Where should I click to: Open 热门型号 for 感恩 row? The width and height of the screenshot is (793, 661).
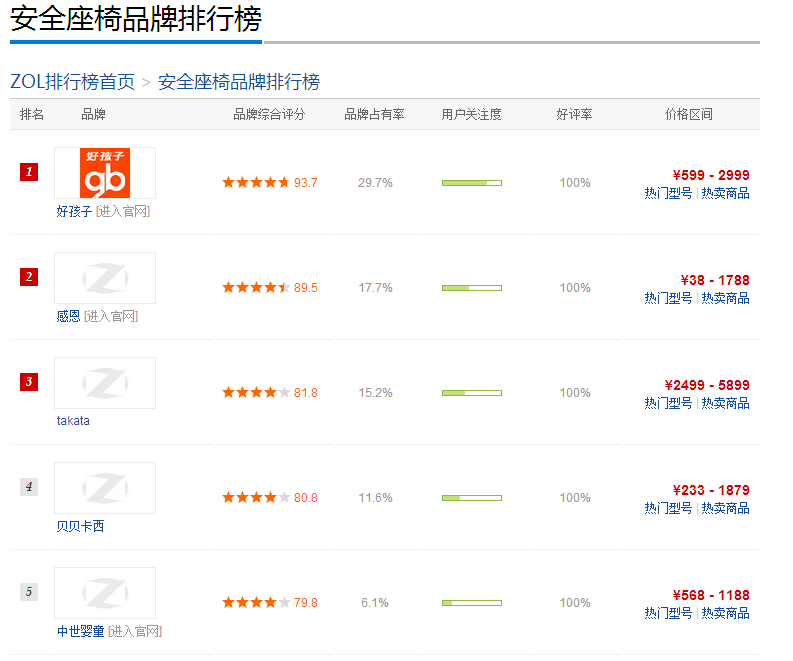tap(668, 298)
